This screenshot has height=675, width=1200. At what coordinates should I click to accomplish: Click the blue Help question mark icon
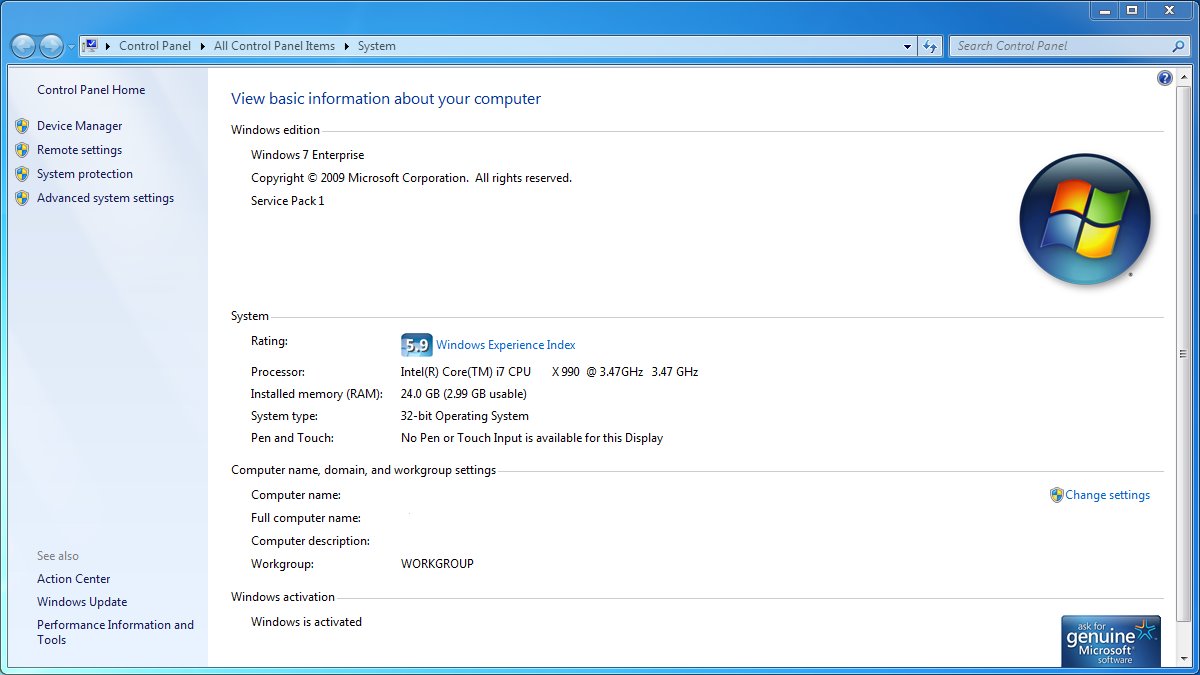1165,78
